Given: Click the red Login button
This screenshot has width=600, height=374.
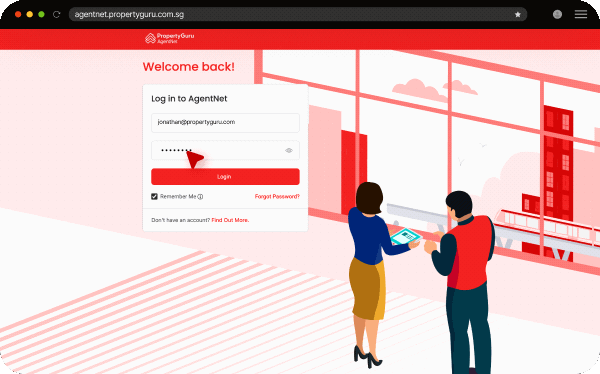Looking at the screenshot, I should point(225,176).
